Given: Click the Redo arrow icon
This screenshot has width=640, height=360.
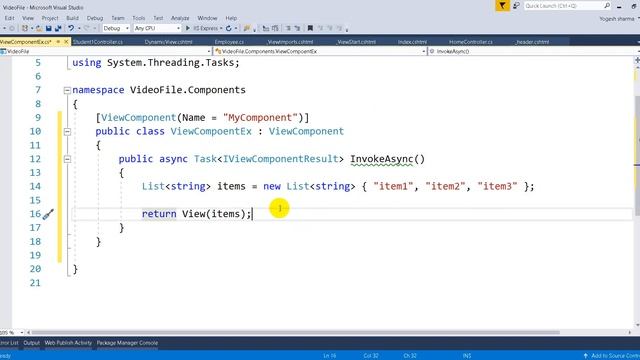Looking at the screenshot, I should click(x=86, y=28).
